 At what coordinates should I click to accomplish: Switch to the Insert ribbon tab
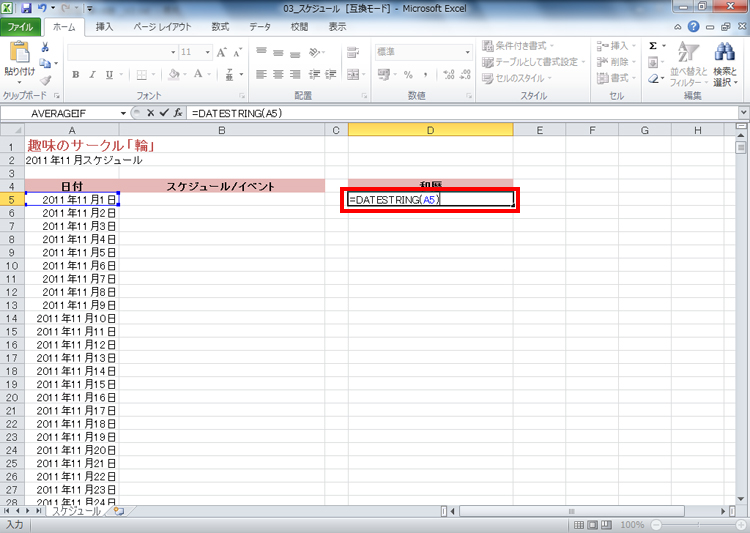104,27
